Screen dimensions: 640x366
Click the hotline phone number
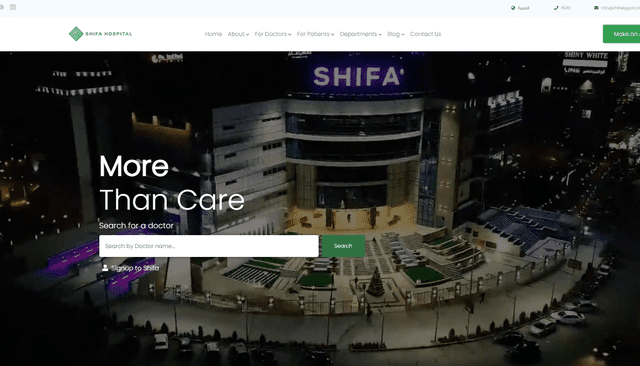click(x=566, y=8)
